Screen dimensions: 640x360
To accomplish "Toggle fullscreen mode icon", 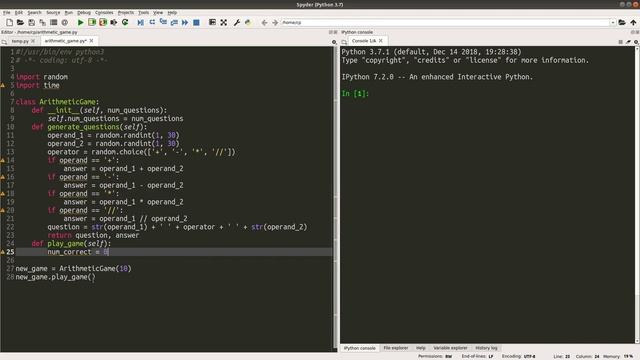I will click(x=224, y=22).
